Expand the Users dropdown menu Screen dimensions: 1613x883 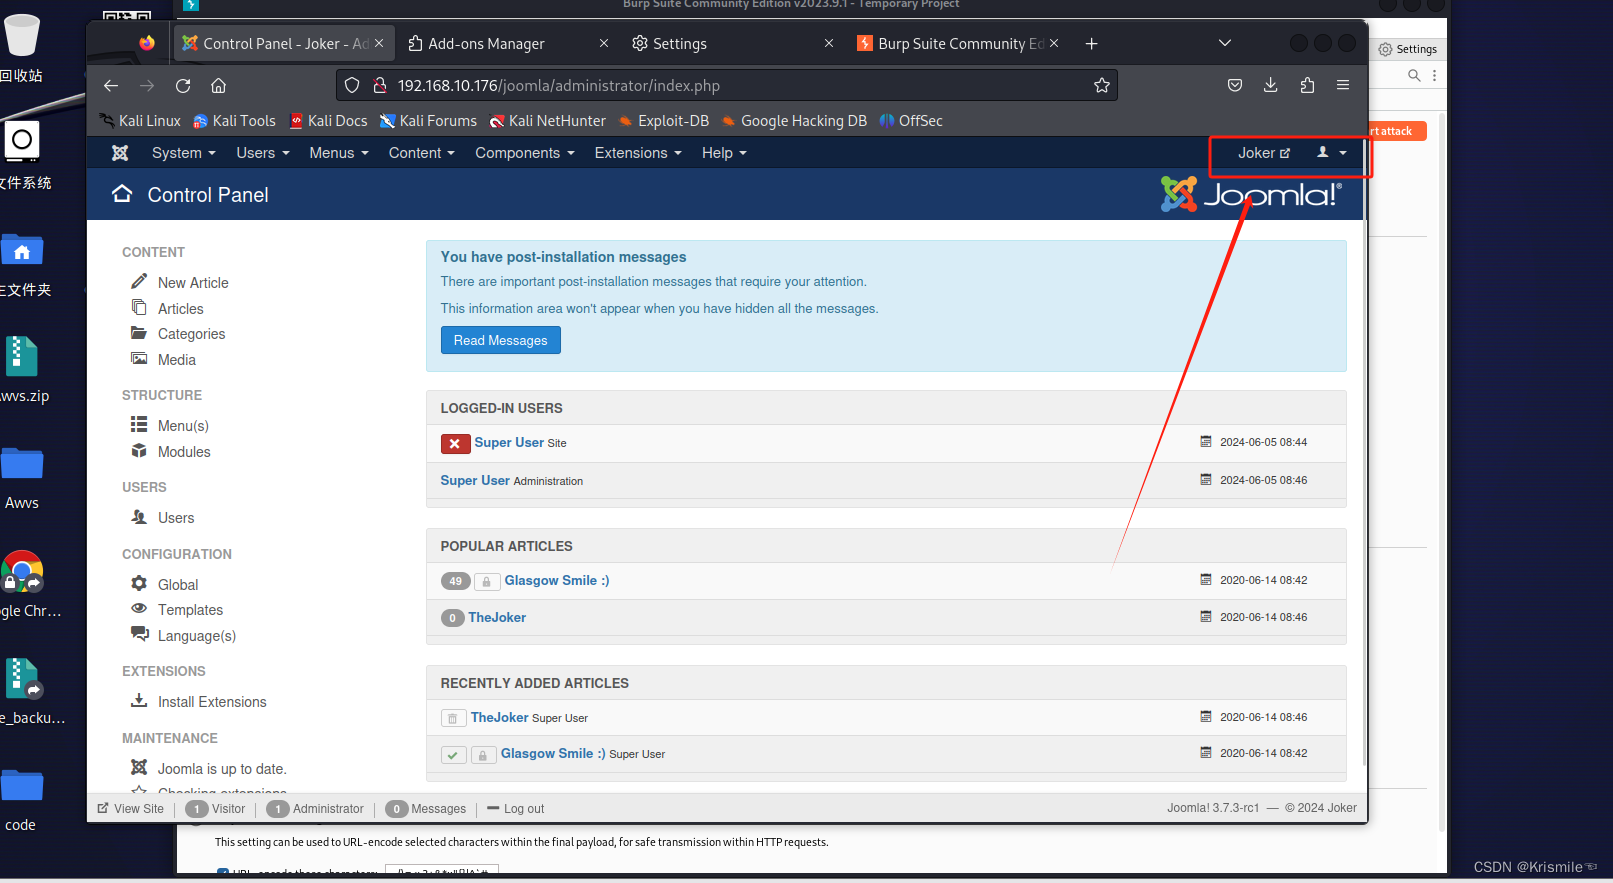pos(263,153)
